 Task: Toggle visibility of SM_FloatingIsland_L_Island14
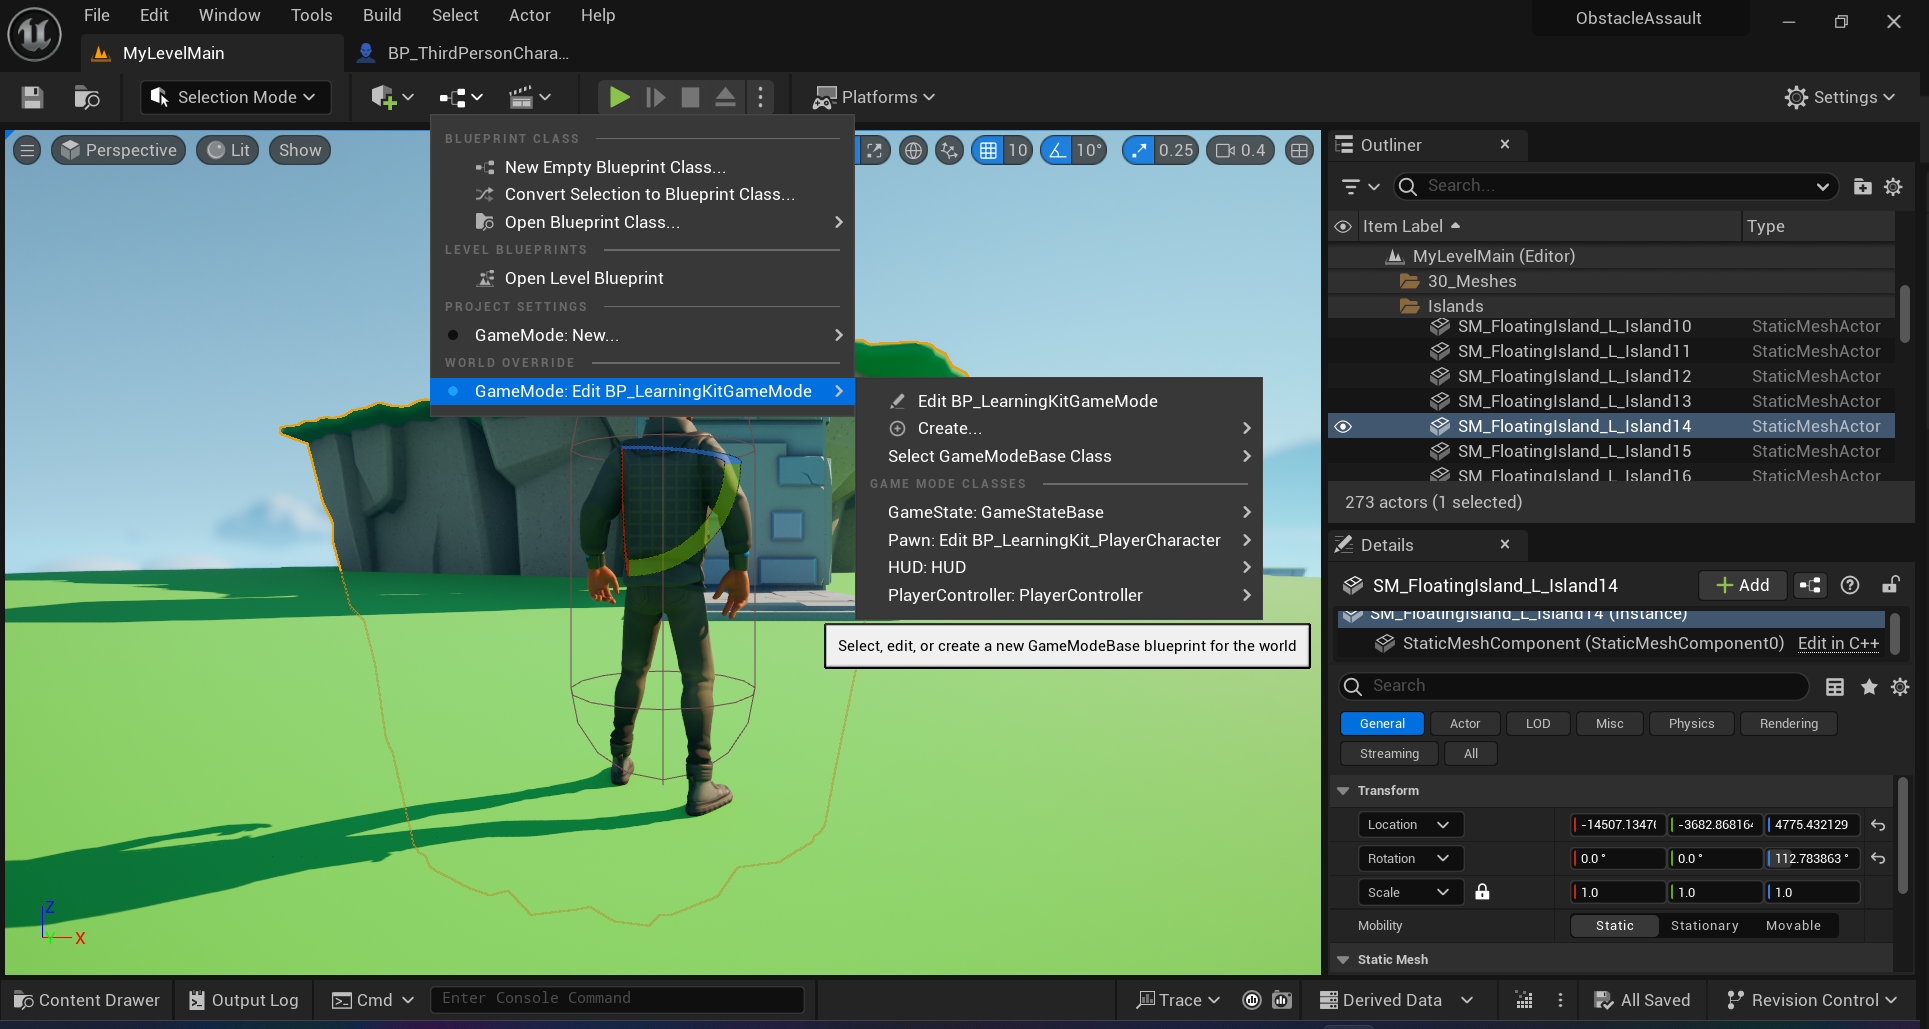point(1343,426)
